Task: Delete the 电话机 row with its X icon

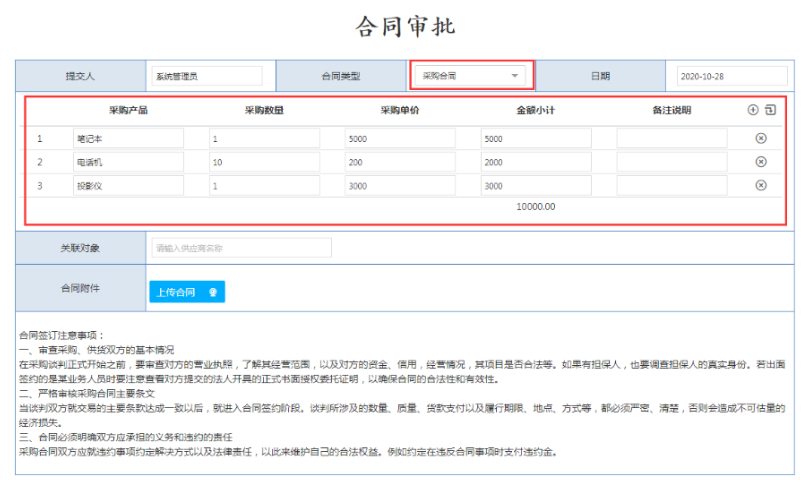Action: 761,162
